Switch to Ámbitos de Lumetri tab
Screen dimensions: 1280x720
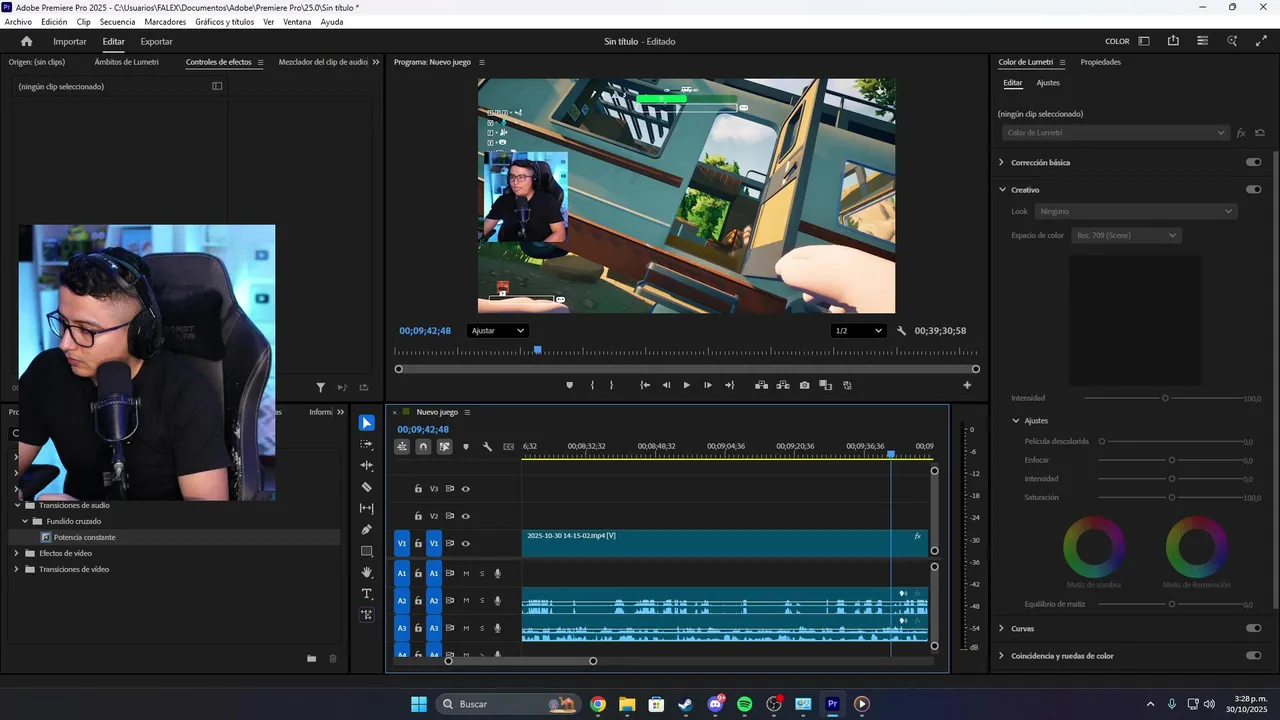pyautogui.click(x=127, y=62)
